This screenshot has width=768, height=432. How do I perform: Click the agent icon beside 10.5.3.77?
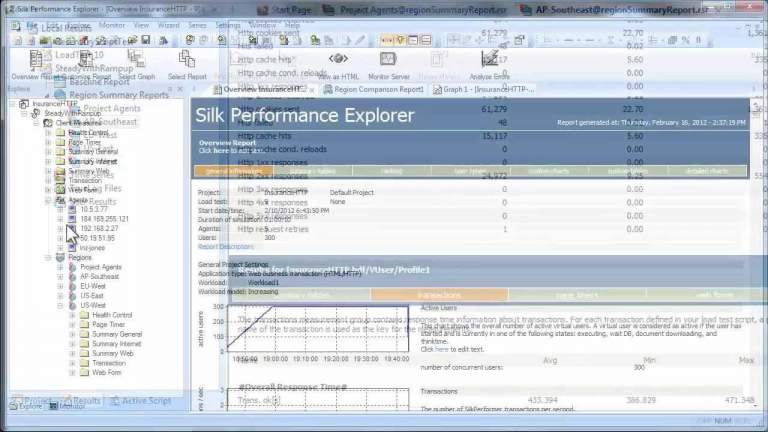pyautogui.click(x=72, y=209)
